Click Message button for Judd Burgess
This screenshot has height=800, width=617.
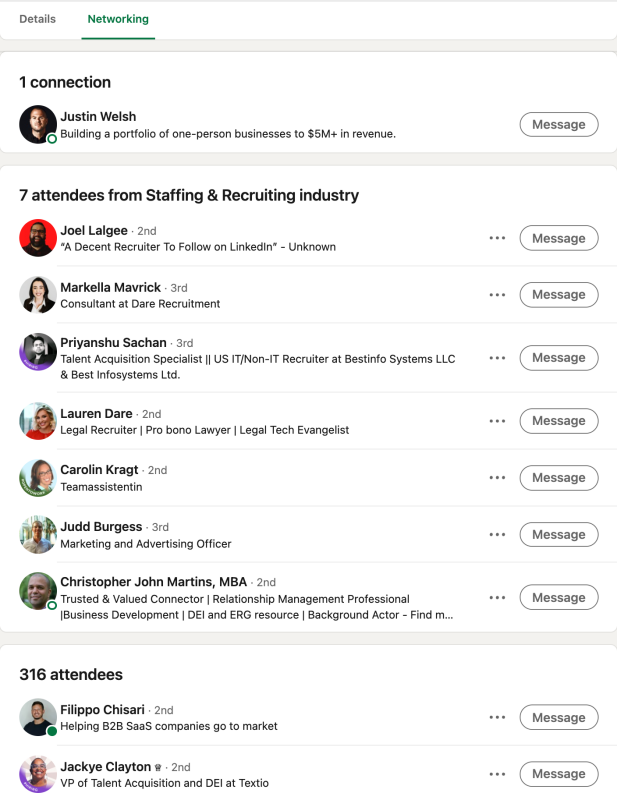click(559, 535)
